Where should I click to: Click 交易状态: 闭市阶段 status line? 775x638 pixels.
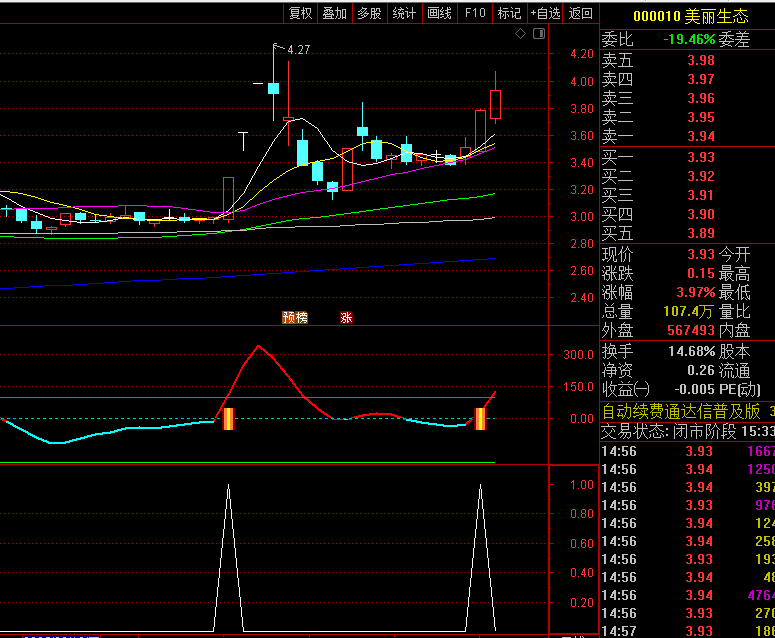click(x=688, y=431)
